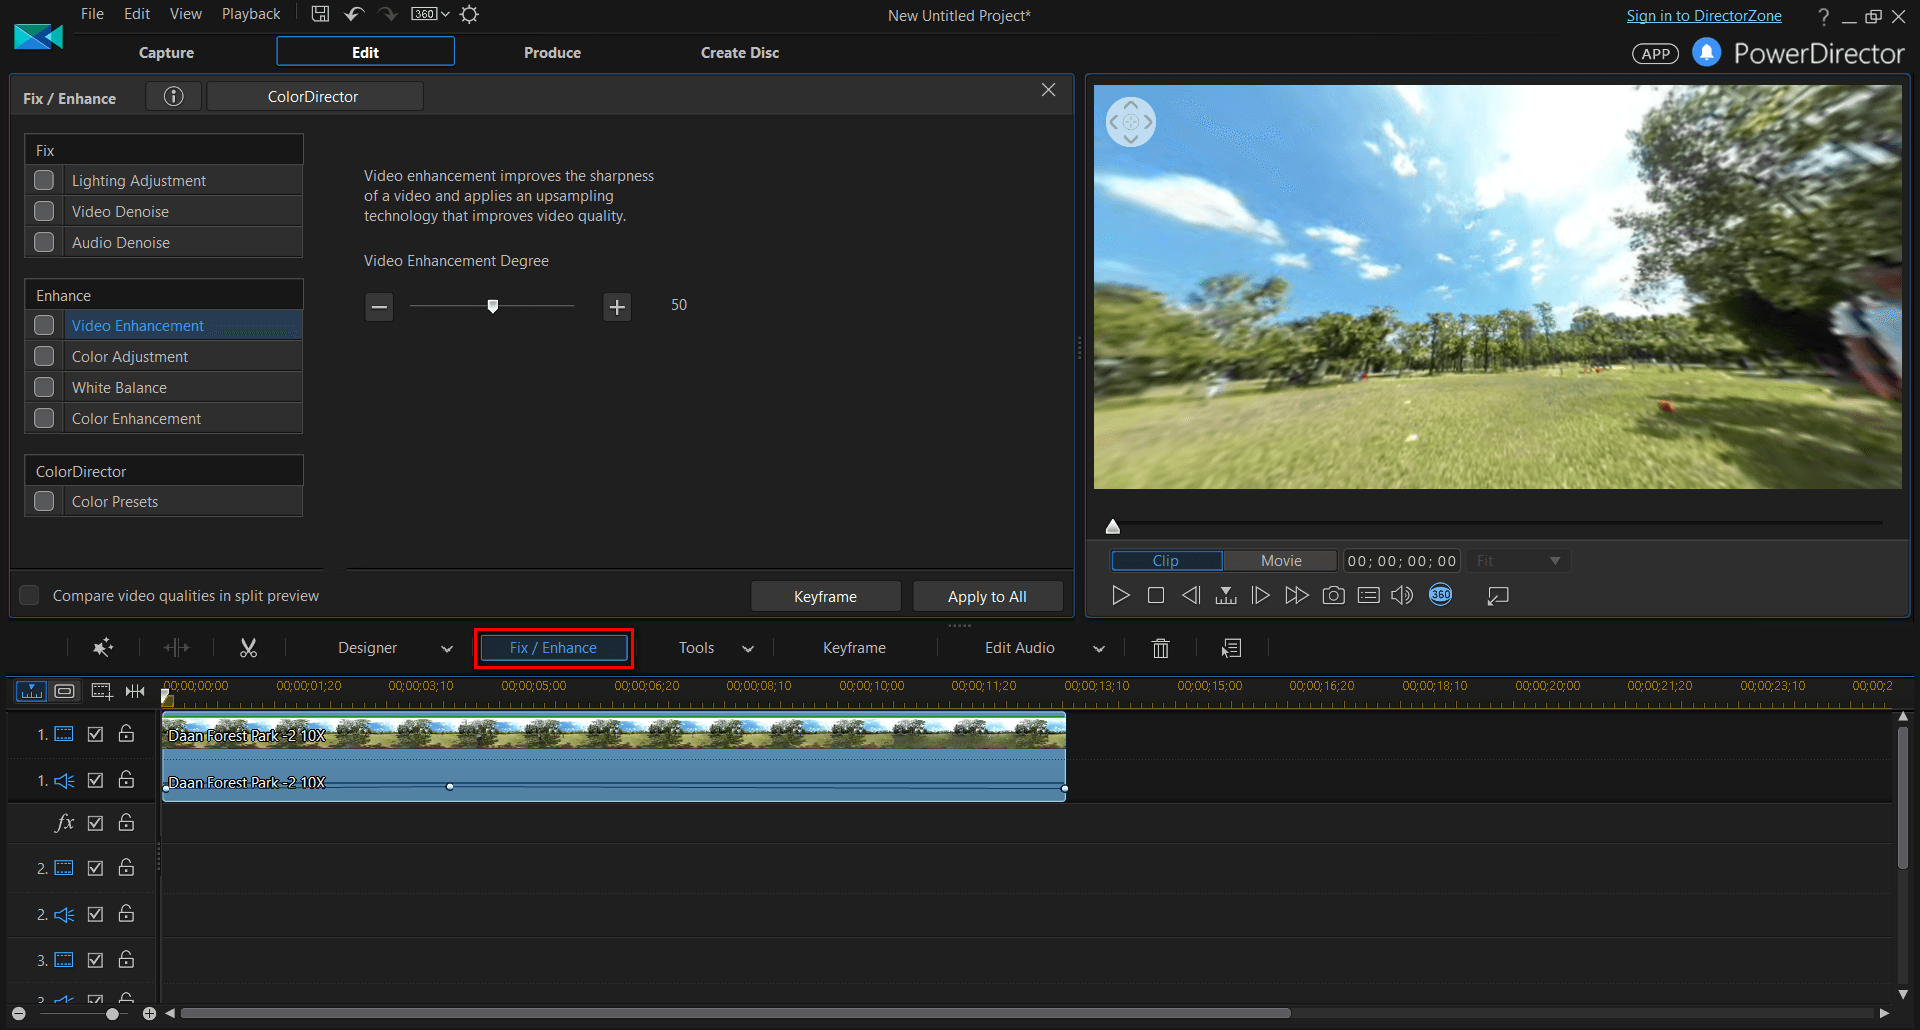Expand the Edit Audio dropdown arrow
Viewport: 1920px width, 1030px height.
tap(1099, 649)
